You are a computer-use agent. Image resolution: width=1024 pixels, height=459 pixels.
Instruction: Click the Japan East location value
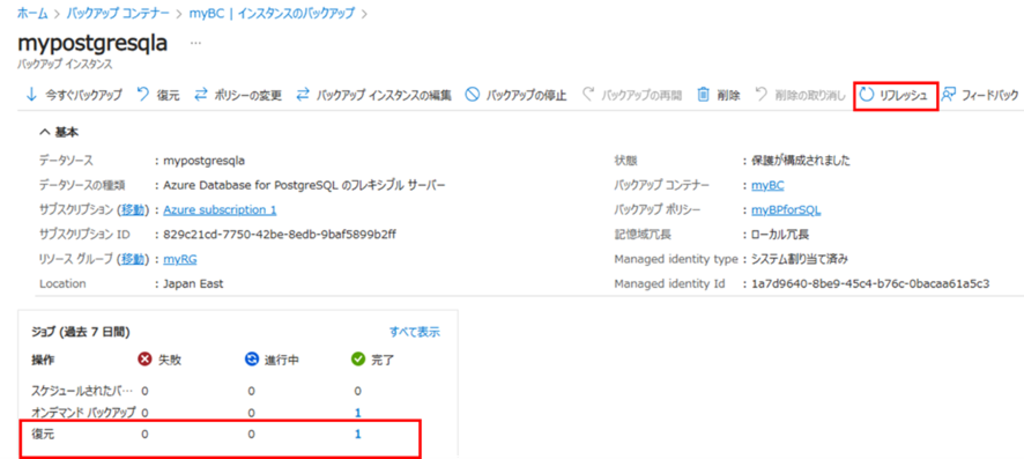click(193, 284)
